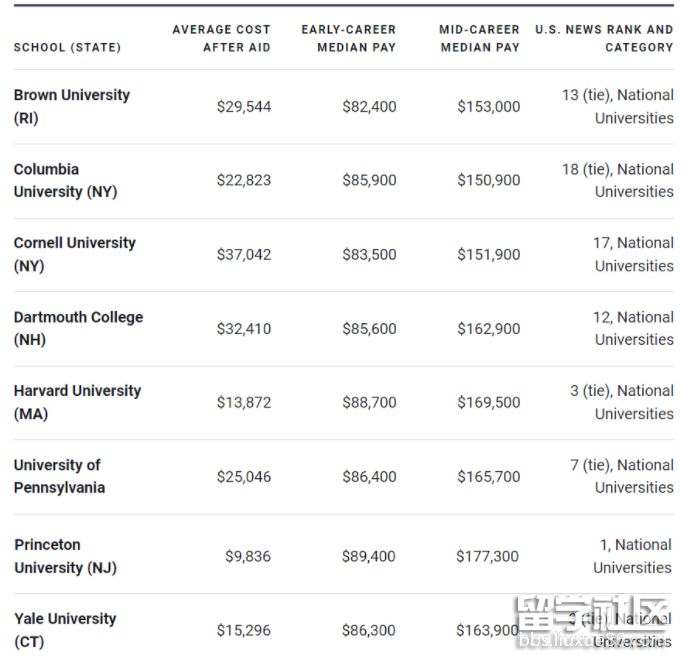The width and height of the screenshot is (682, 662).
Task: Select the University of Pennsylvania name
Action: click(x=59, y=476)
